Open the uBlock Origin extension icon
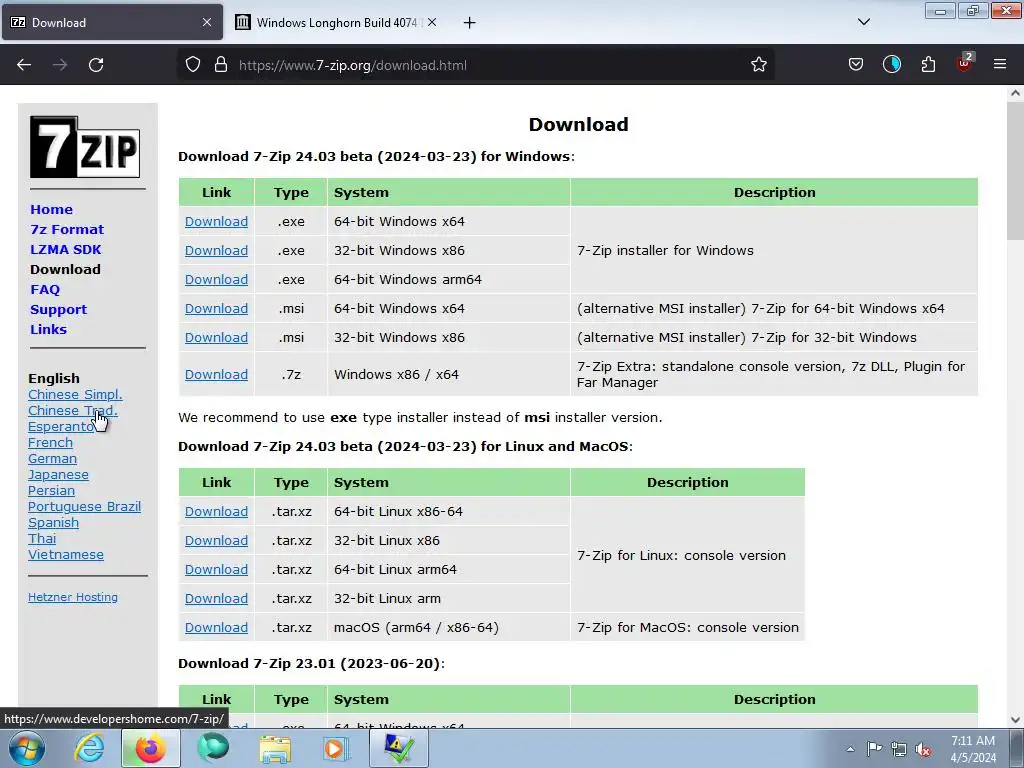Viewport: 1024px width, 768px height. coord(965,63)
